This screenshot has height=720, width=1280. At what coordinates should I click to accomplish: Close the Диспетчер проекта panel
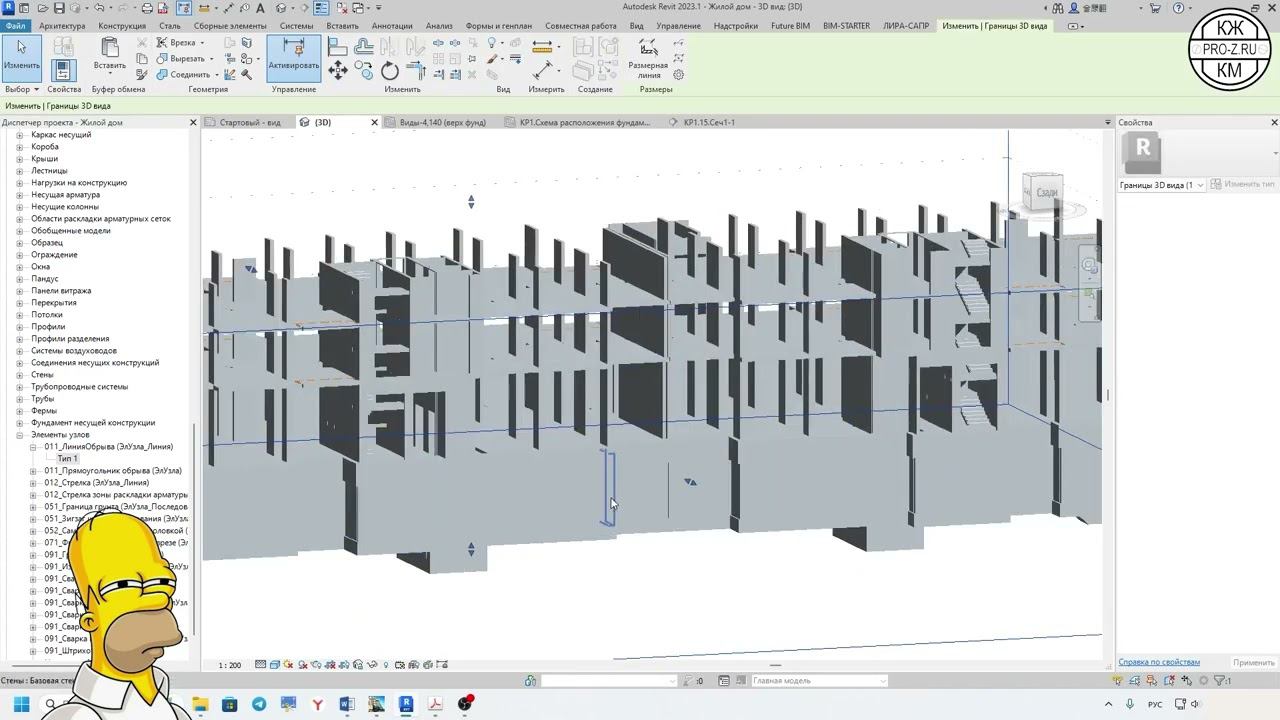point(193,122)
